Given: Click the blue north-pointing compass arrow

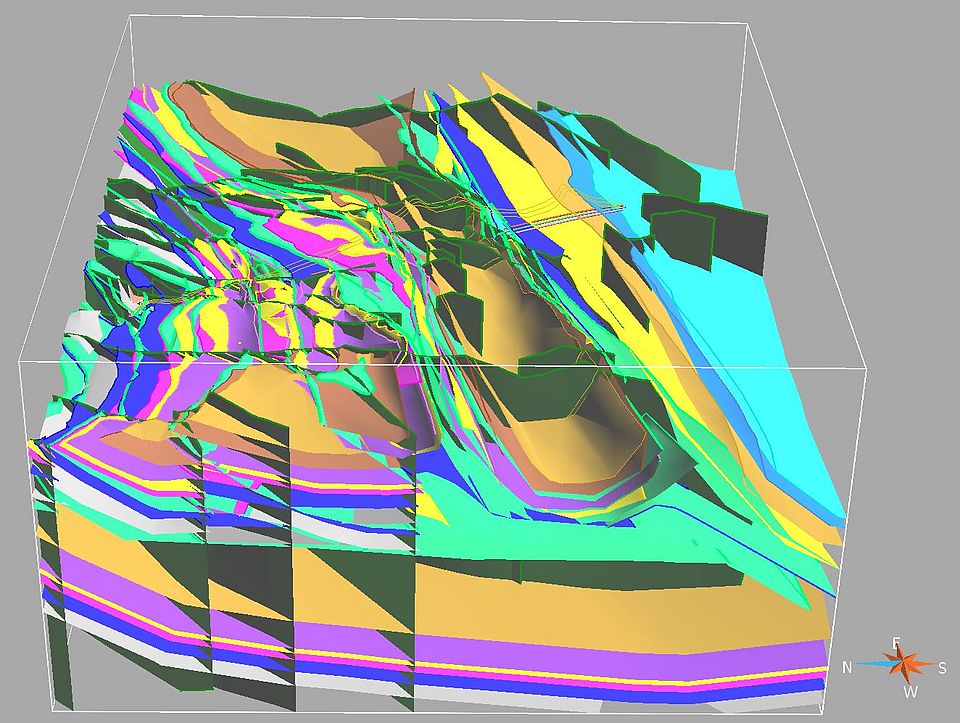Looking at the screenshot, I should pyautogui.click(x=875, y=665).
